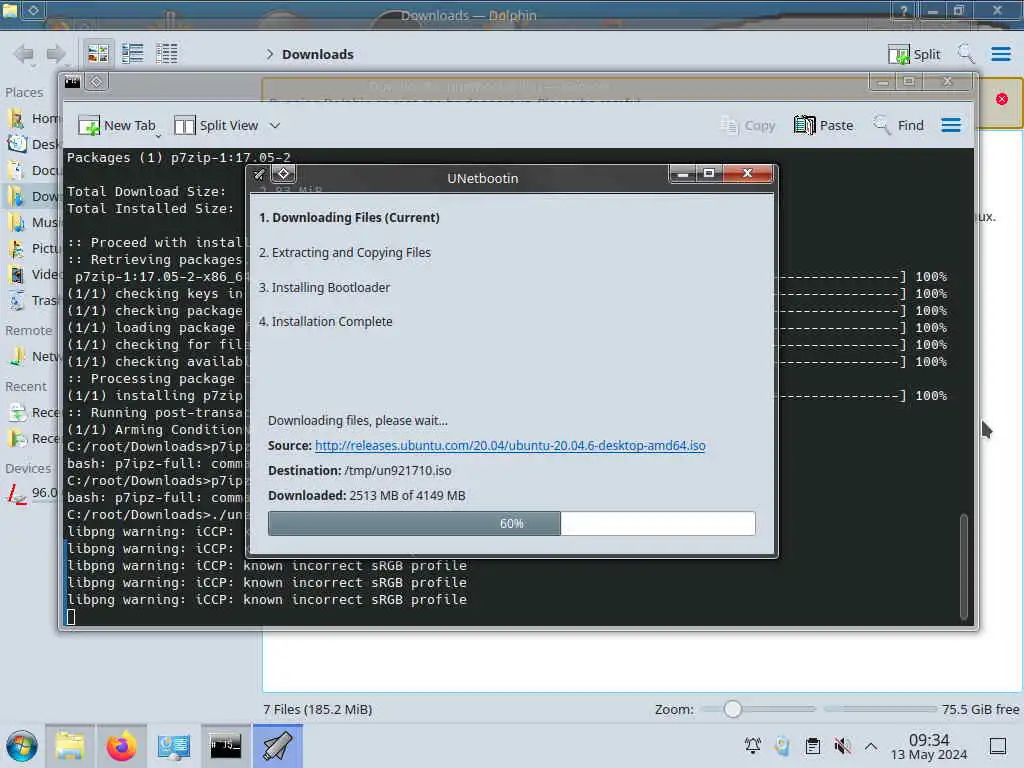Select Documents in the Places panel

[33, 170]
